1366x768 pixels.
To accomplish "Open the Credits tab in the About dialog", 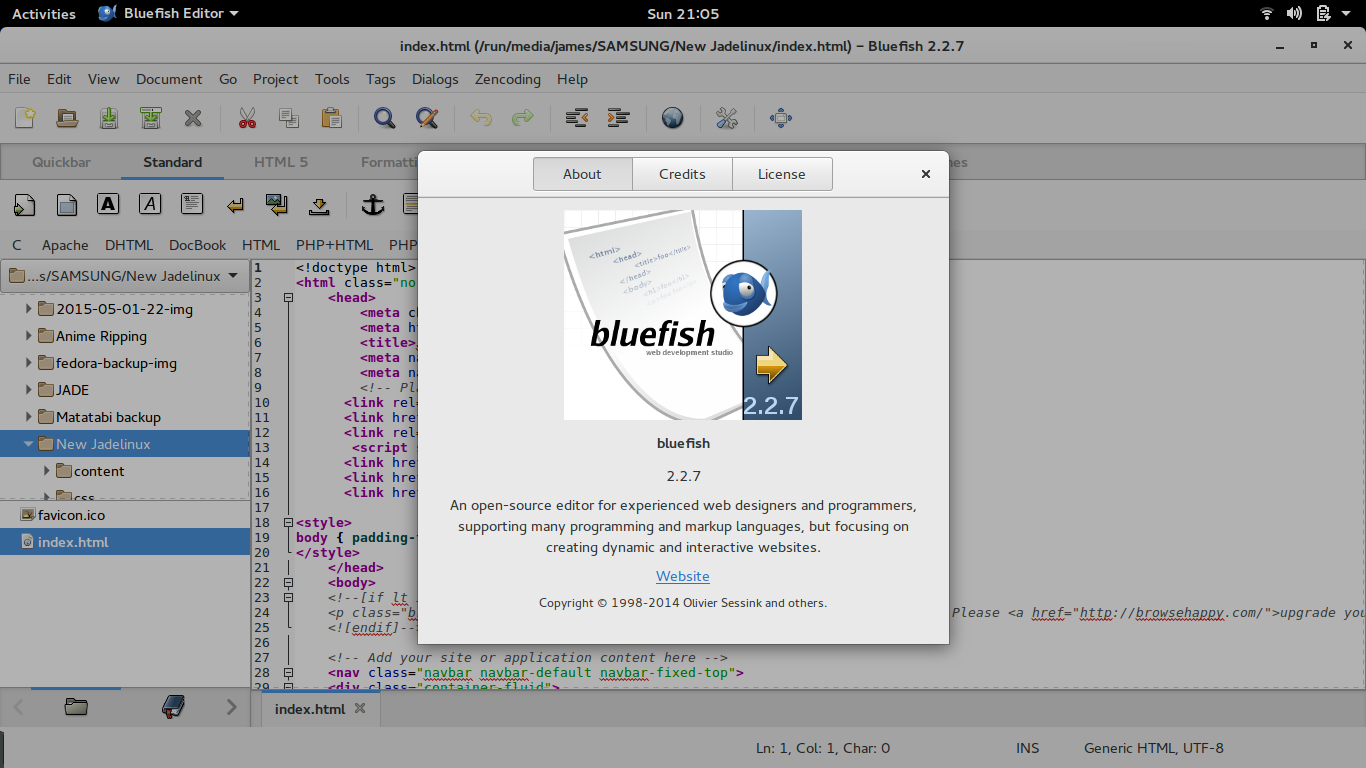I will [x=682, y=174].
